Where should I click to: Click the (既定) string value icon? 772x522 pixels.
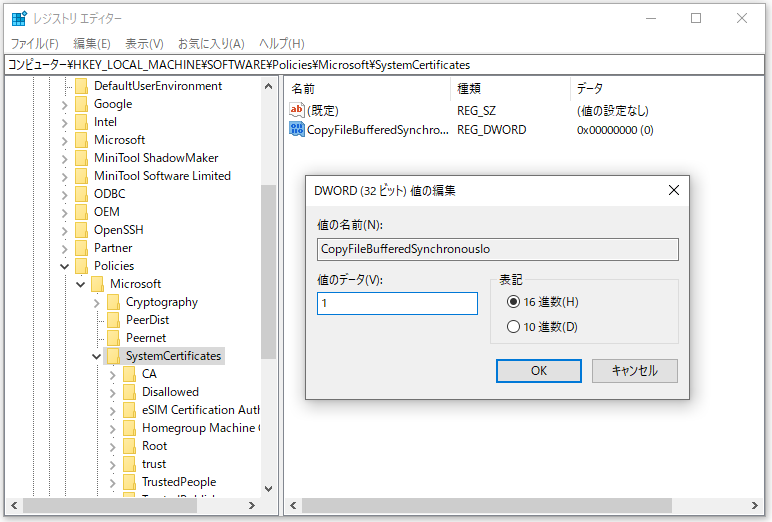tap(297, 110)
